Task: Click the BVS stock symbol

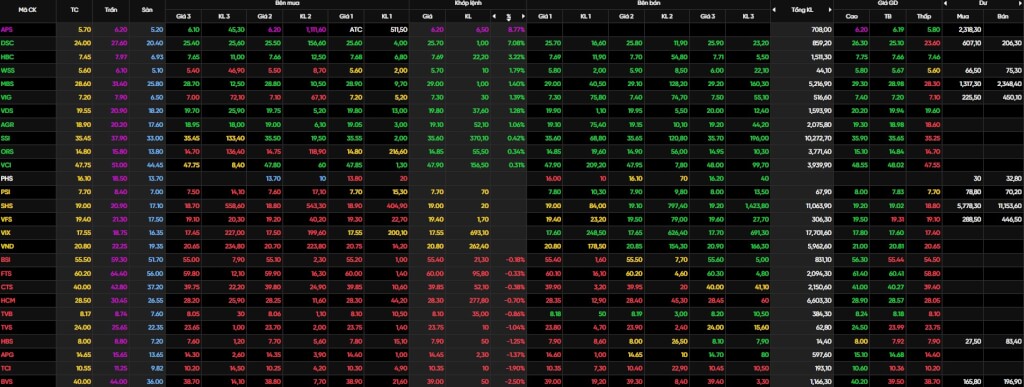Action: tap(7, 382)
